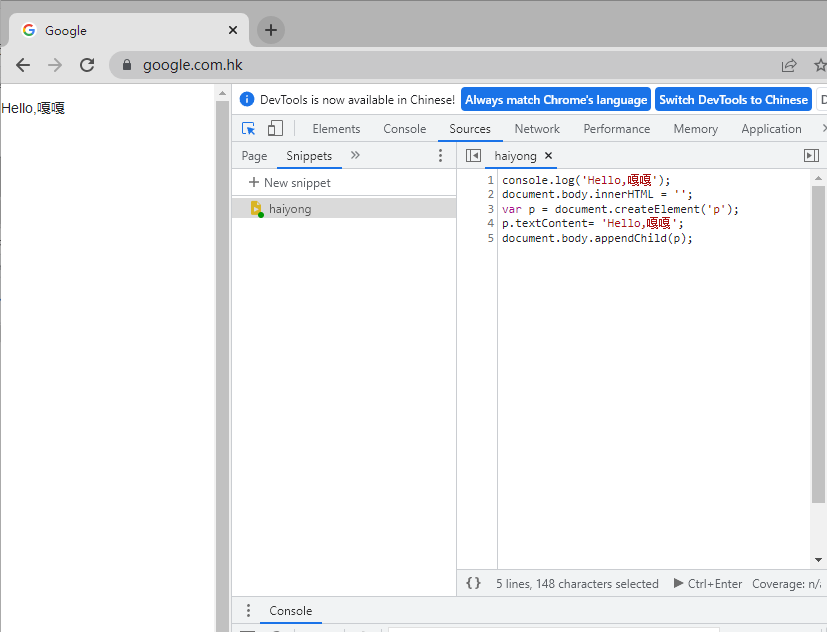Viewport: 827px width, 632px height.
Task: Go back with the browser back arrow
Action: tap(23, 65)
